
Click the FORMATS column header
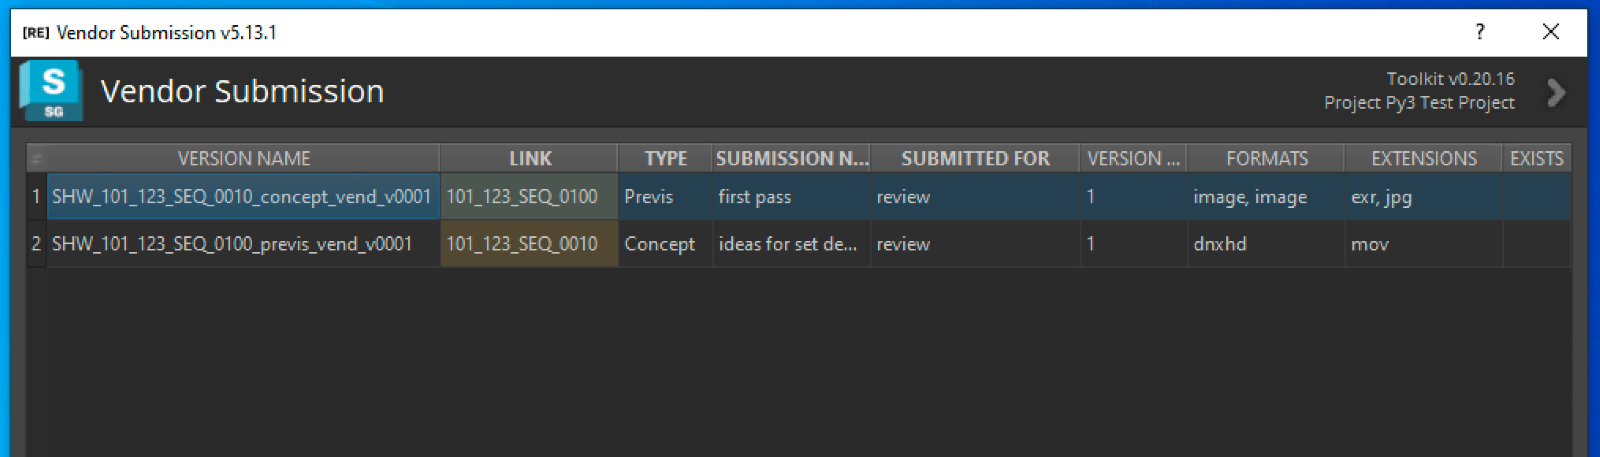tap(1266, 158)
